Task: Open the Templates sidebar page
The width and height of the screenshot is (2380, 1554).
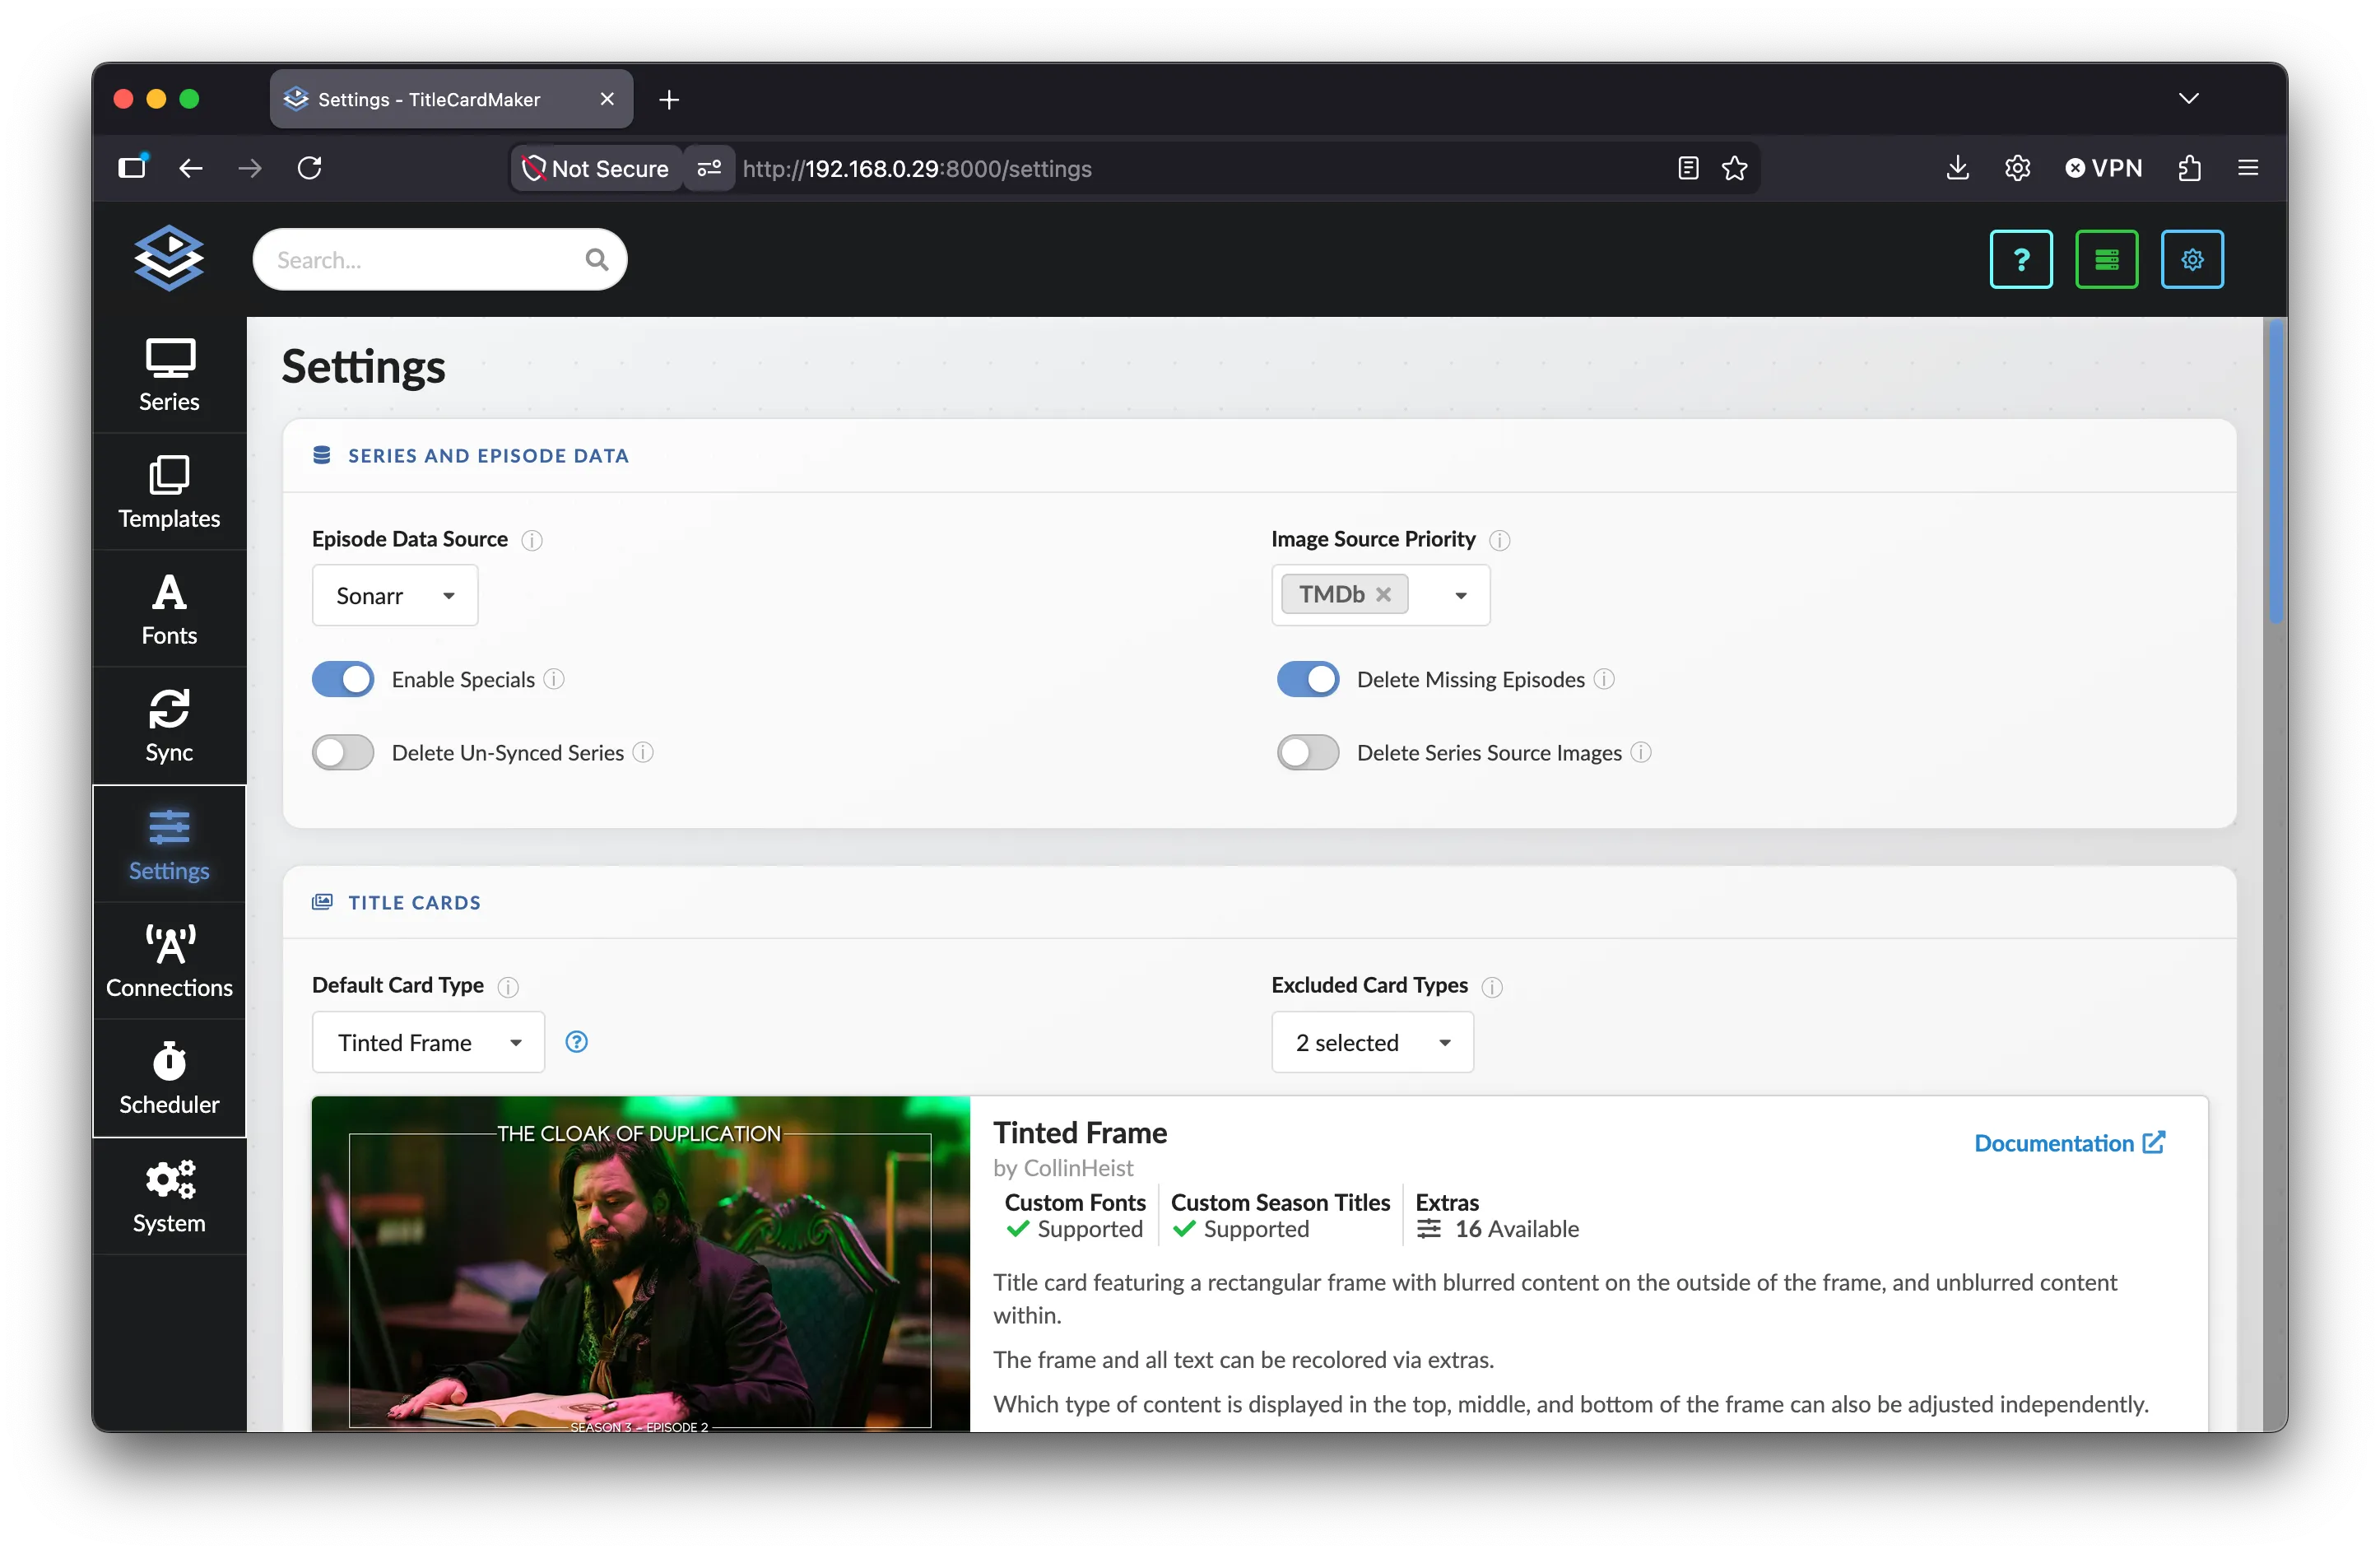Action: tap(169, 493)
